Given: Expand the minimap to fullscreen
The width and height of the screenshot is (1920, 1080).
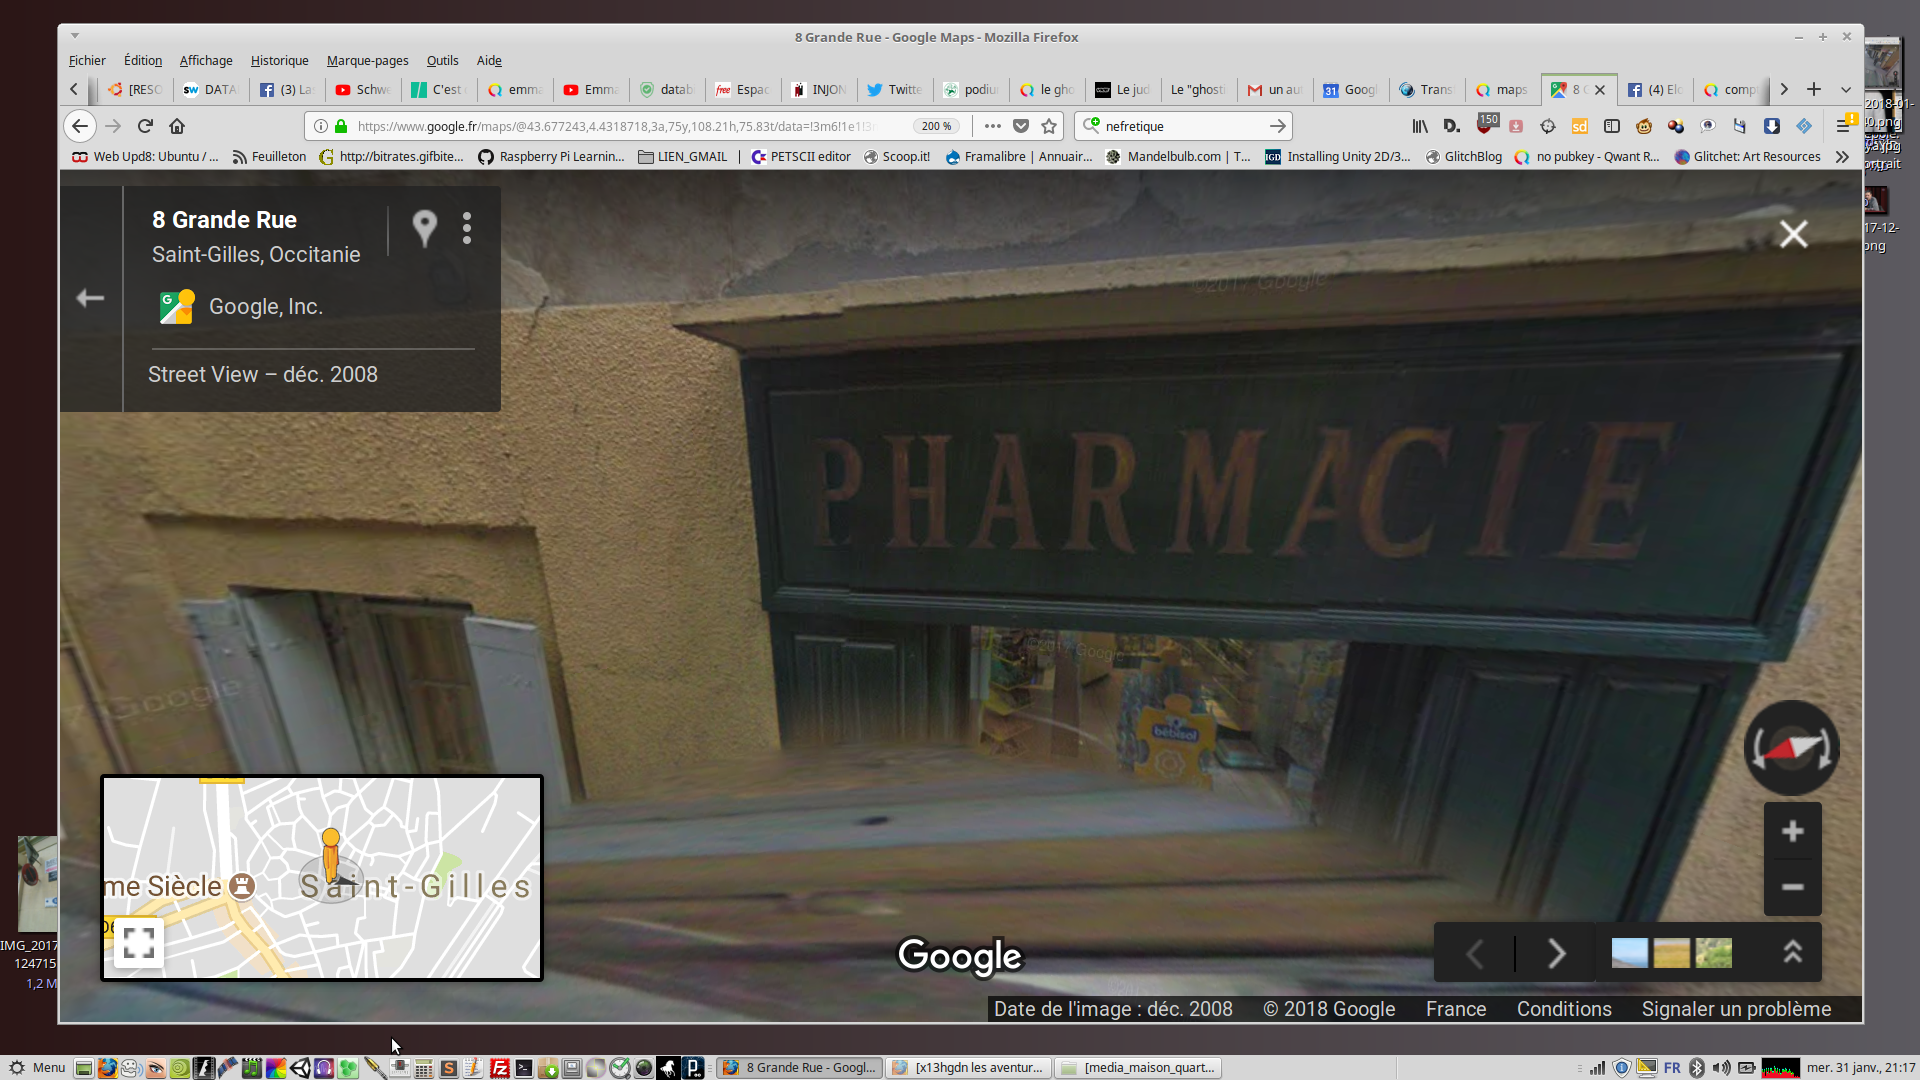Looking at the screenshot, I should 139,942.
